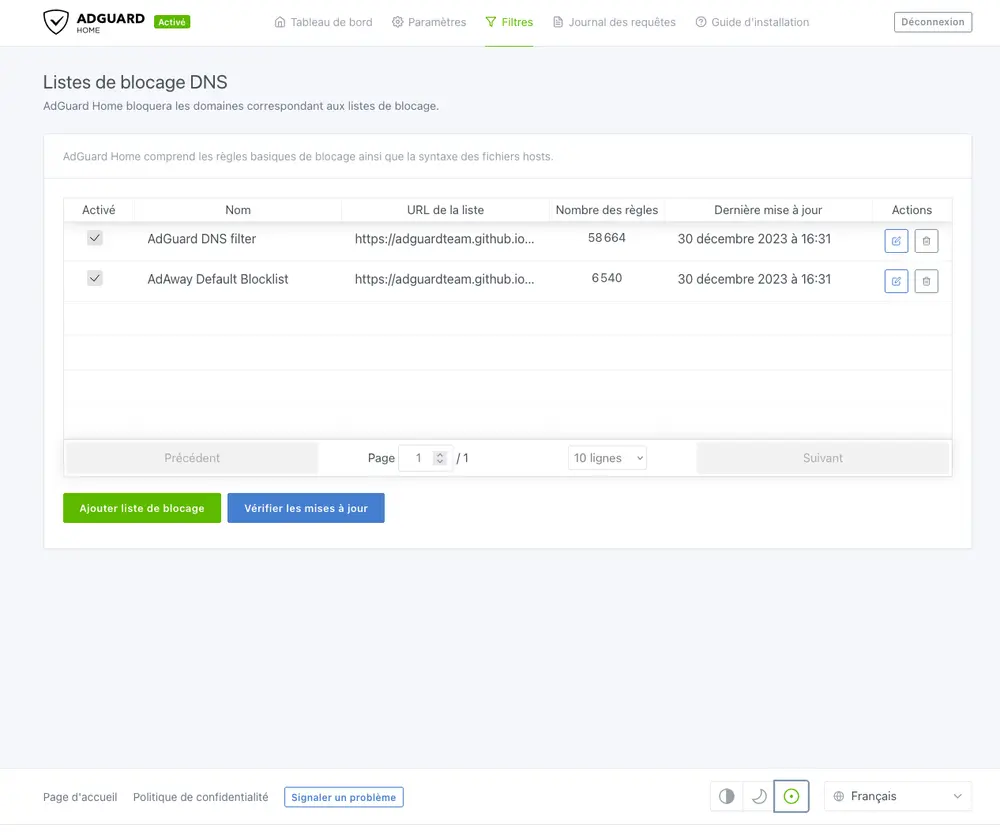The image size is (1000, 835).
Task: Click the Précédent pagination button
Action: point(192,458)
